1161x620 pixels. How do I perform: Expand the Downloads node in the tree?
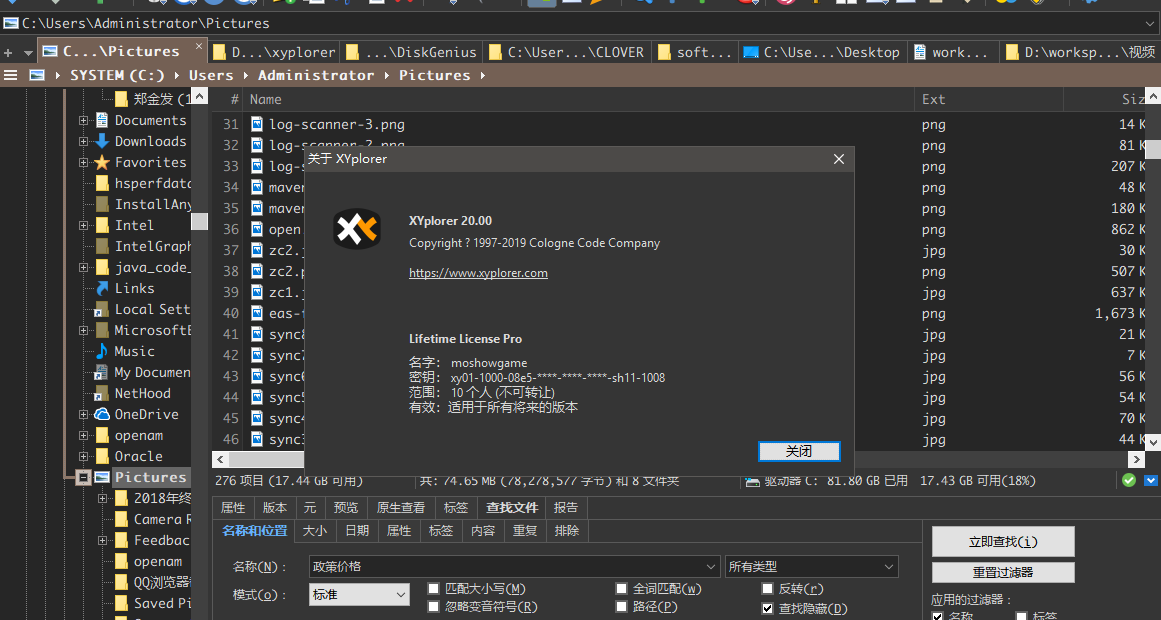(x=84, y=141)
